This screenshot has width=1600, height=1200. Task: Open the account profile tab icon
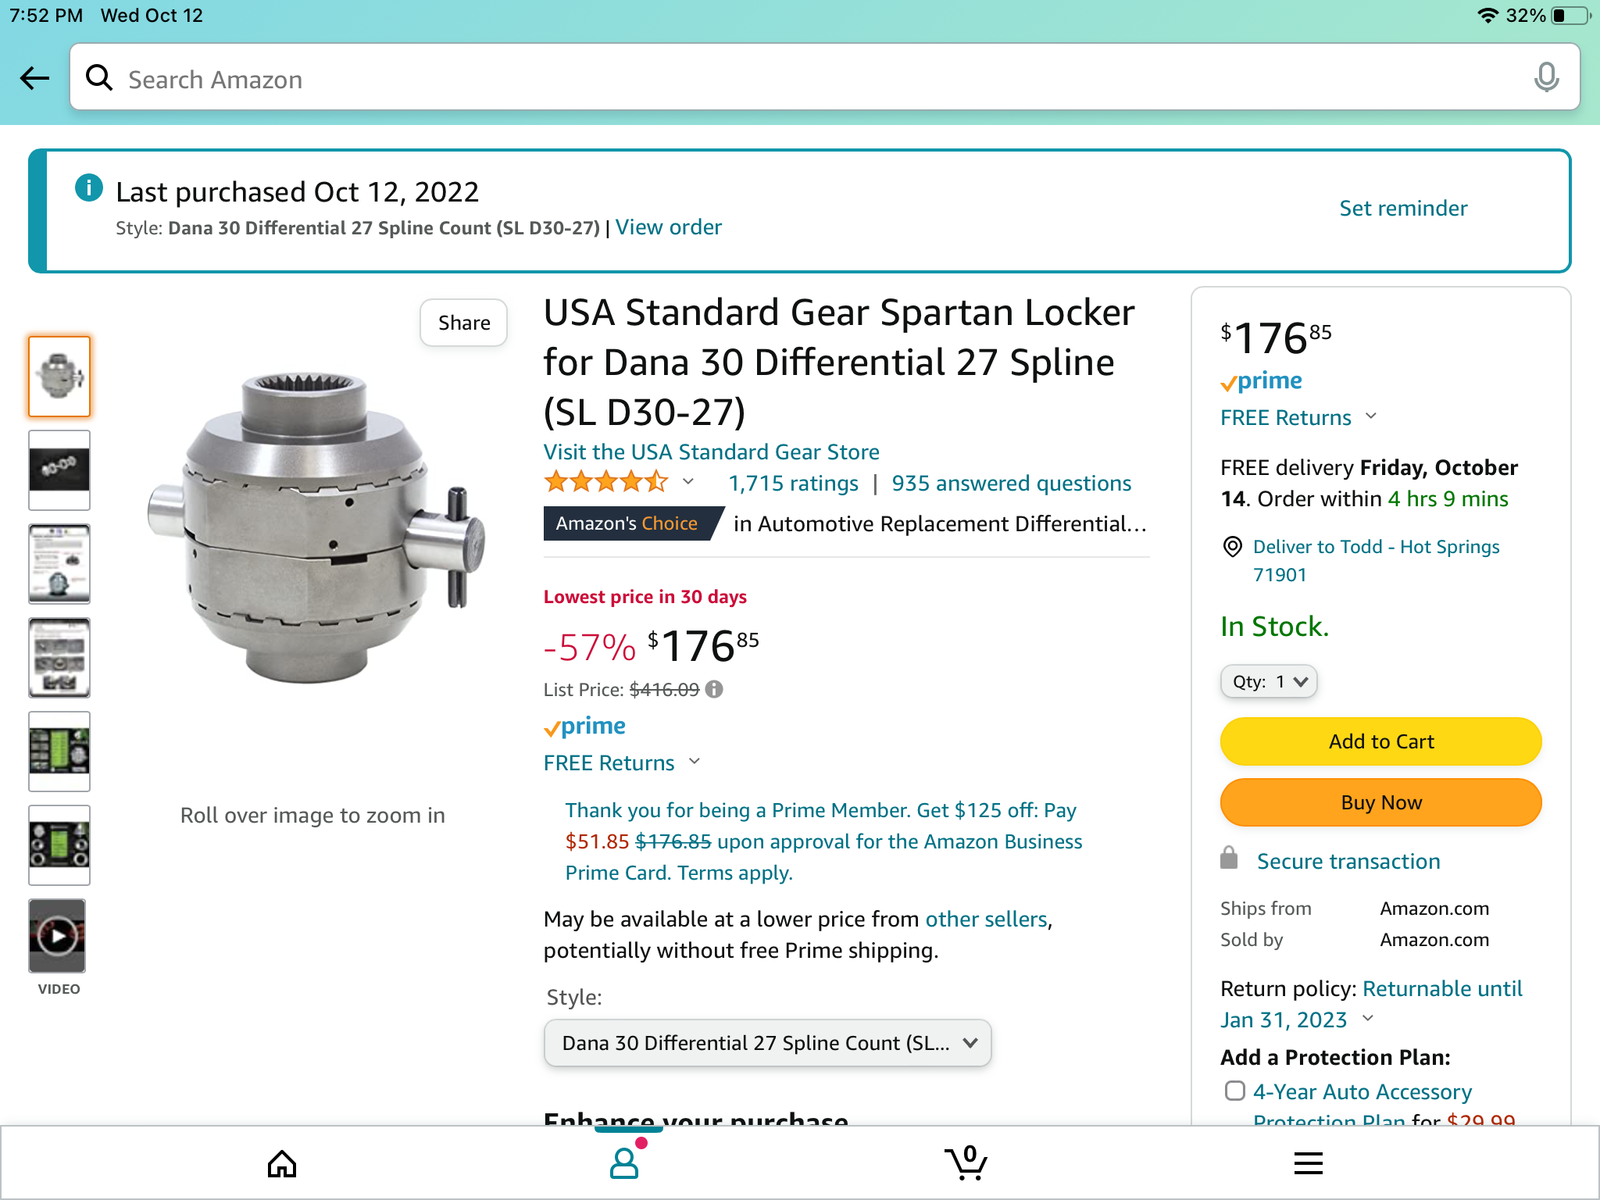[625, 1163]
